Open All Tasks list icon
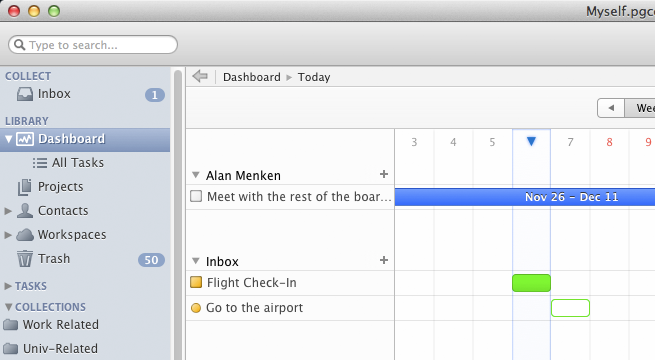This screenshot has width=655, height=360. tap(40, 163)
